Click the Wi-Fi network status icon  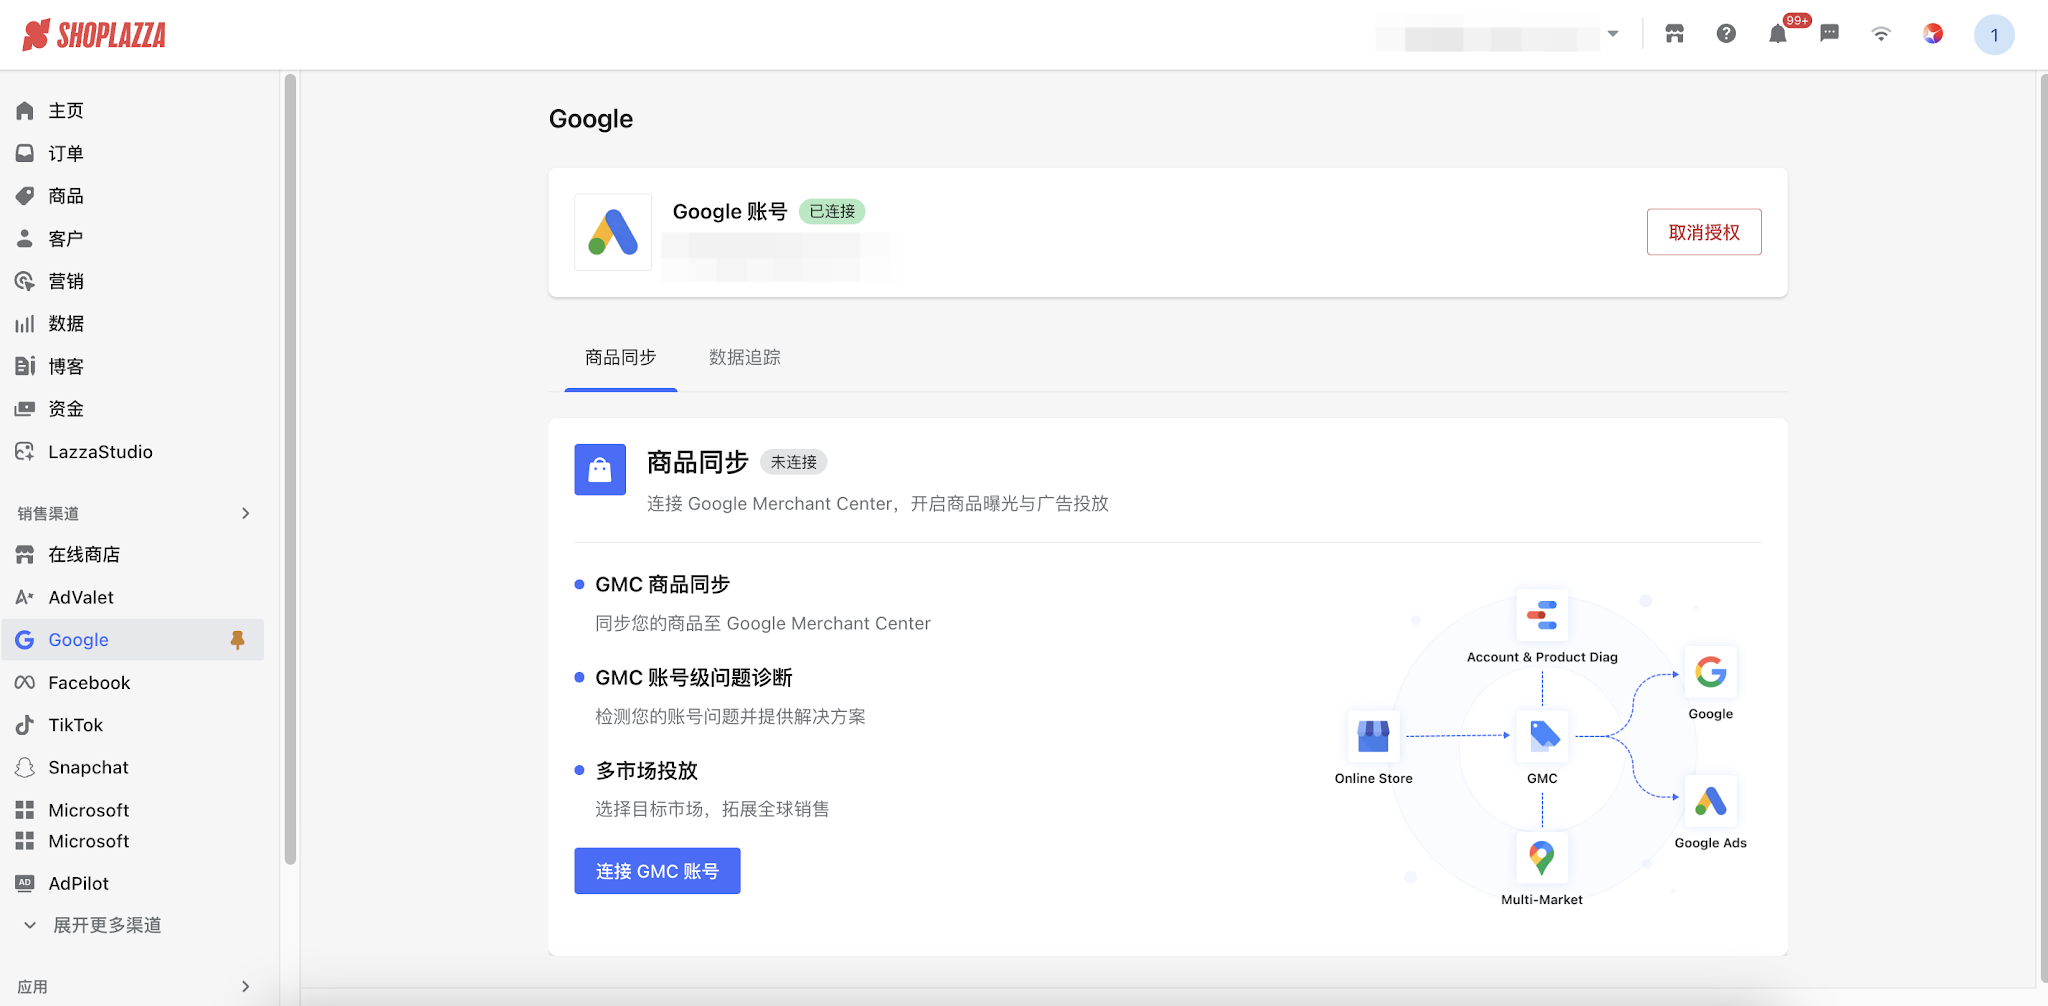(1881, 34)
